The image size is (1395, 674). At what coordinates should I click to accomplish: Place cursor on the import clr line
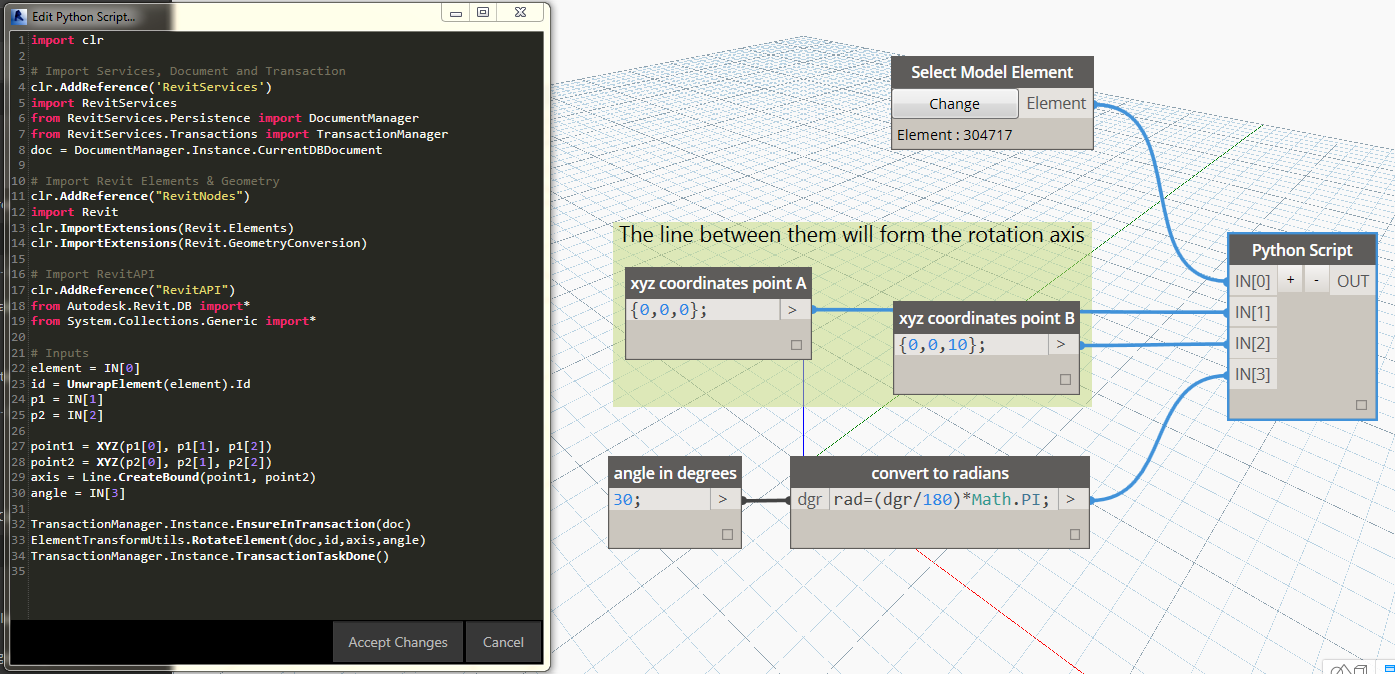point(67,40)
